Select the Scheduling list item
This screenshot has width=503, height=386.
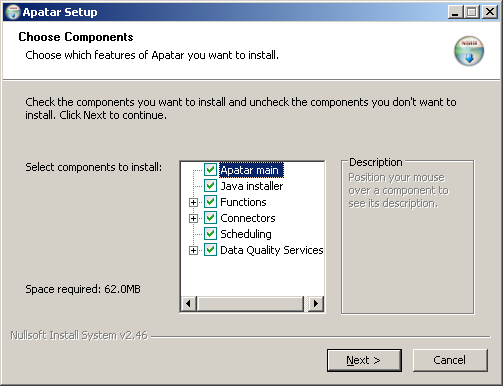coord(246,234)
